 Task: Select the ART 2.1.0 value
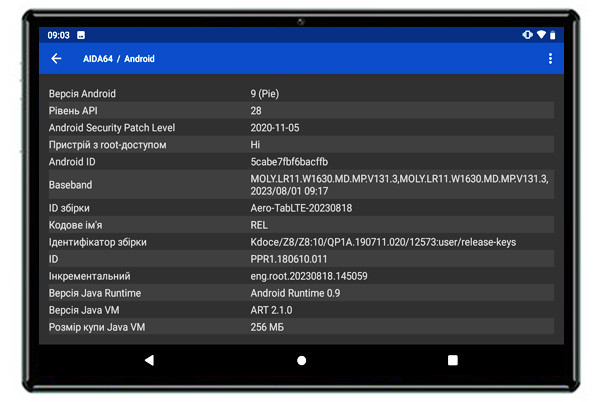[x=271, y=310]
